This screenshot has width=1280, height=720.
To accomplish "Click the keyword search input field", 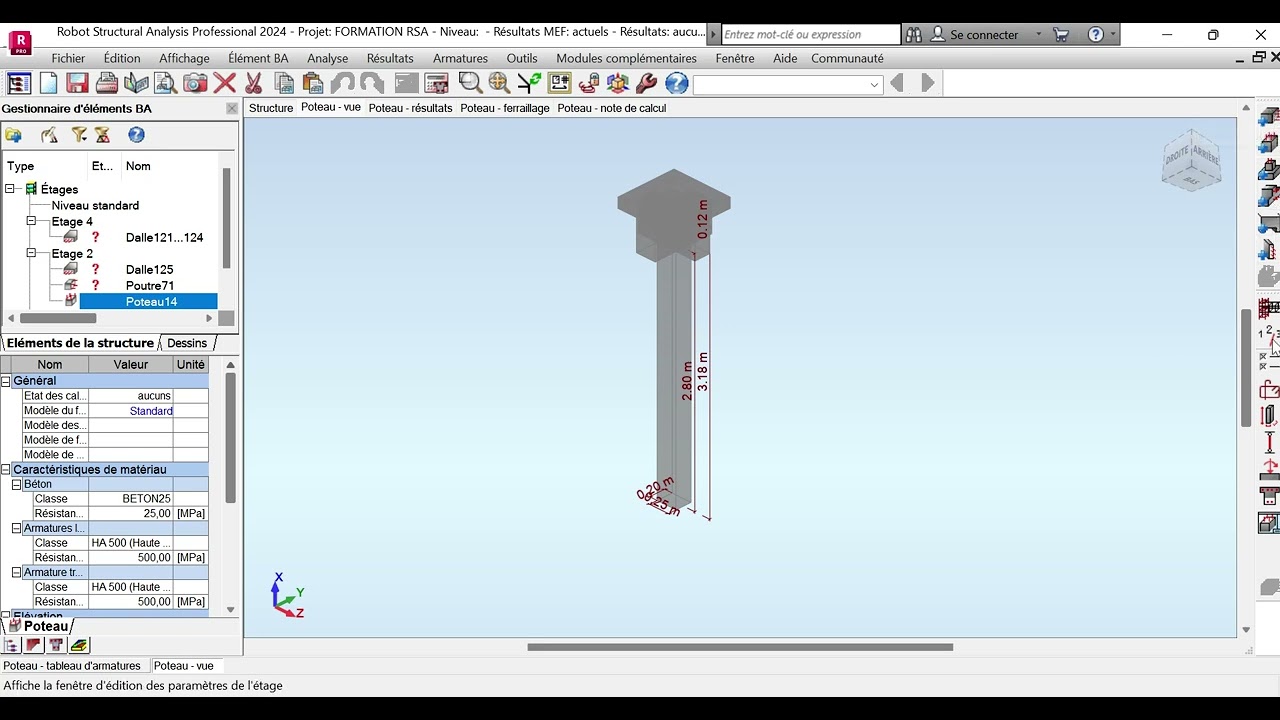I will click(x=811, y=34).
